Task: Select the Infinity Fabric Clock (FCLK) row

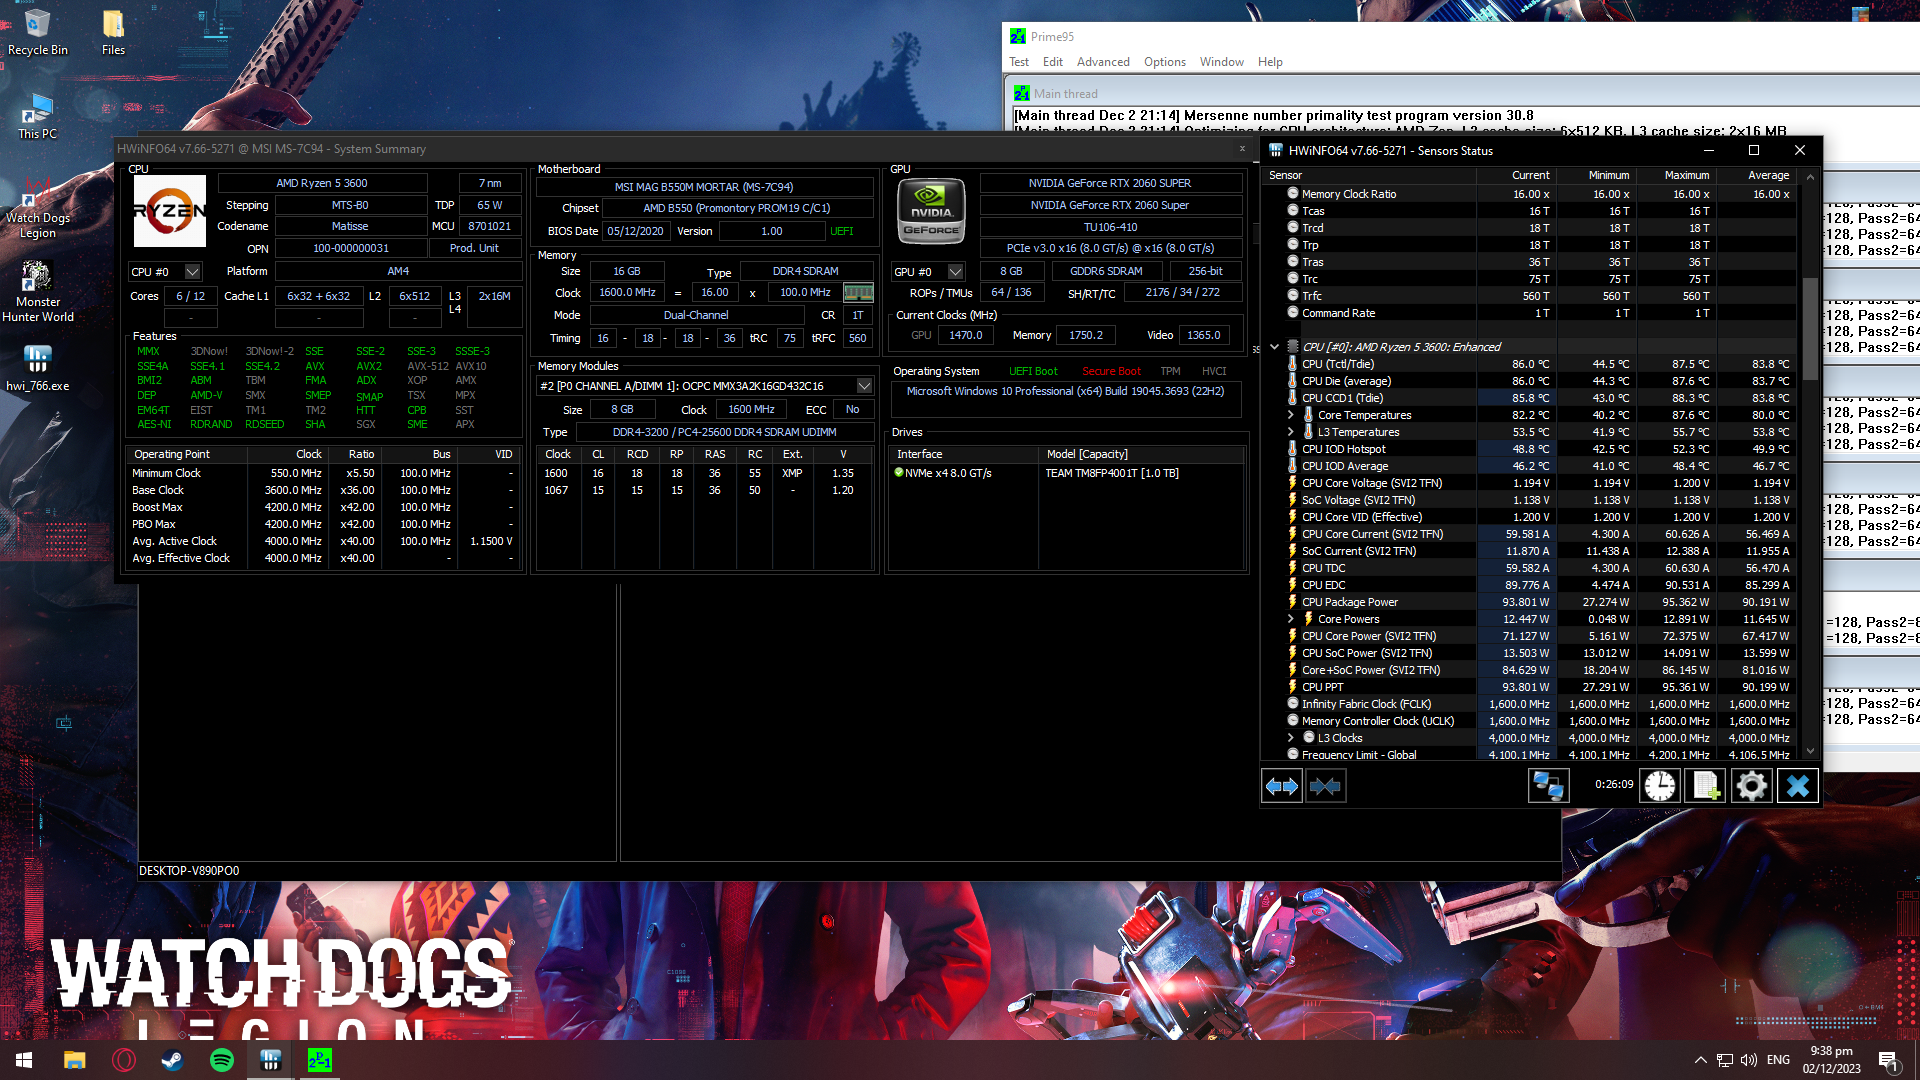Action: point(1530,704)
